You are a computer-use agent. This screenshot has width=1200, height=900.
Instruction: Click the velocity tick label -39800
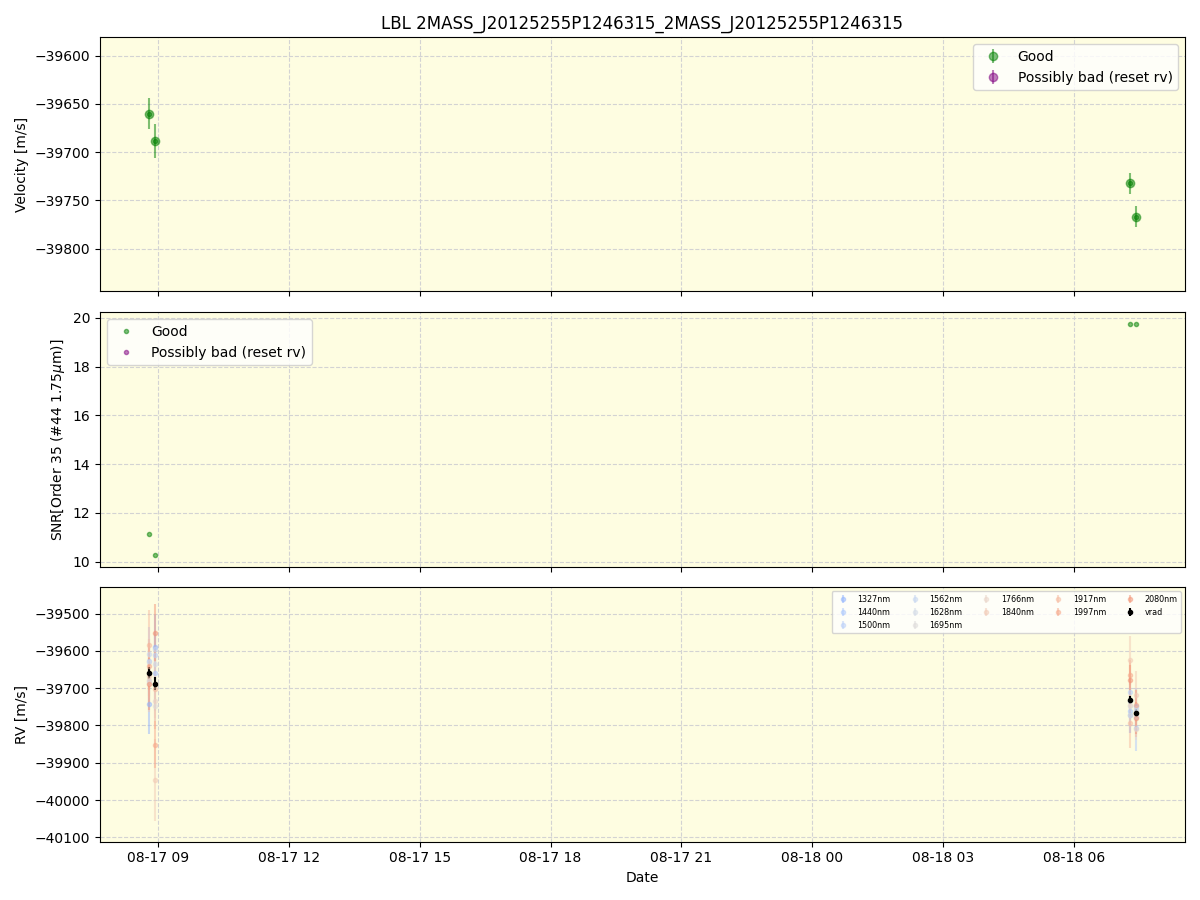click(62, 249)
